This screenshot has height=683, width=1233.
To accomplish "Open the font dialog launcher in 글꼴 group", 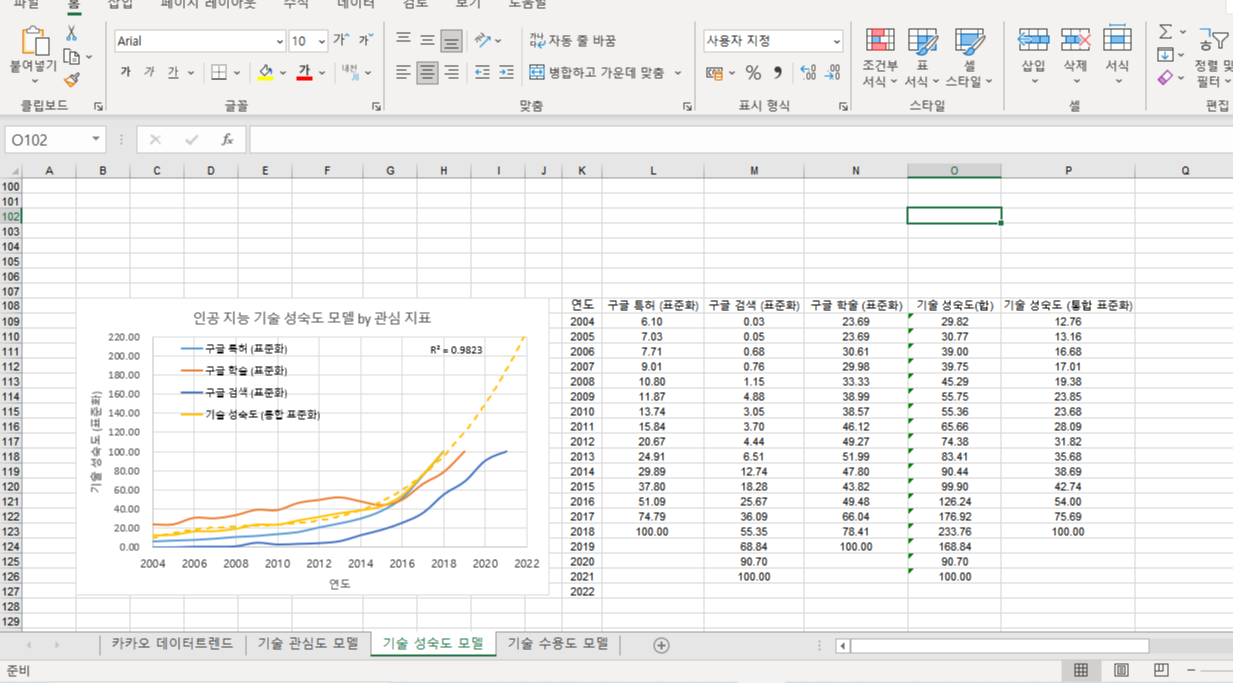I will [x=376, y=106].
